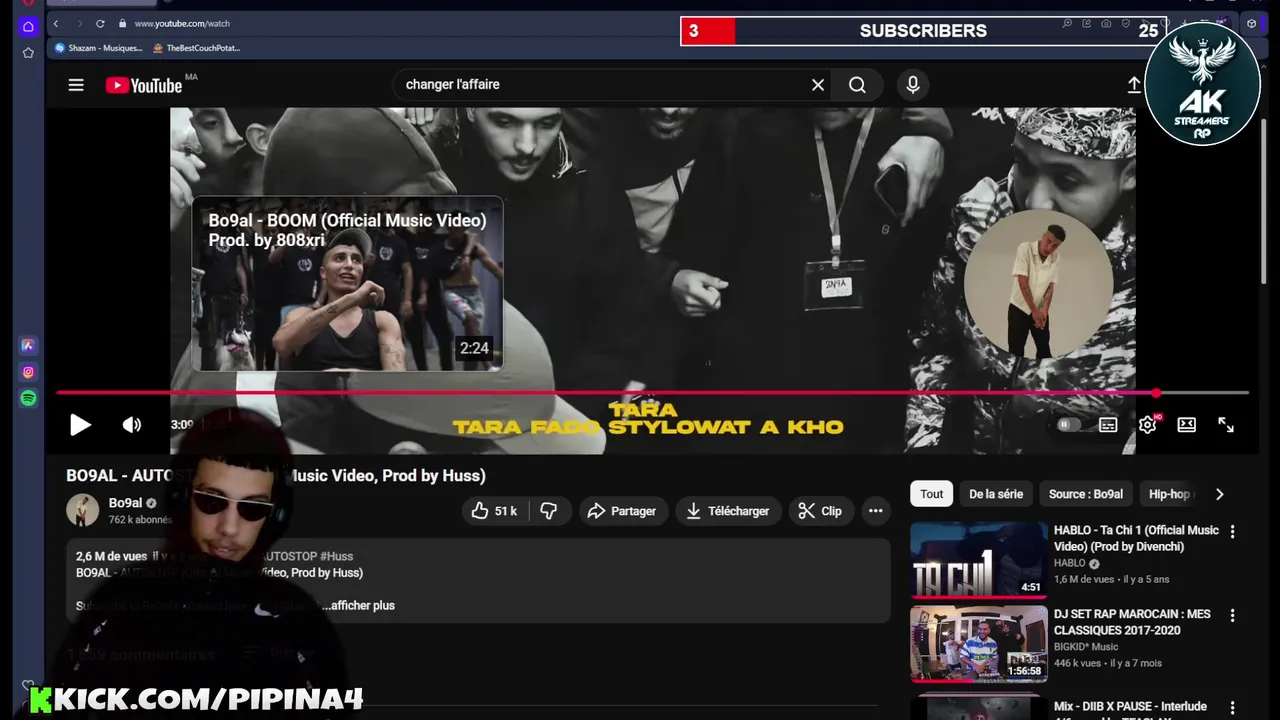Viewport: 1280px width, 720px height.
Task: Go back in browser history
Action: [x=56, y=23]
